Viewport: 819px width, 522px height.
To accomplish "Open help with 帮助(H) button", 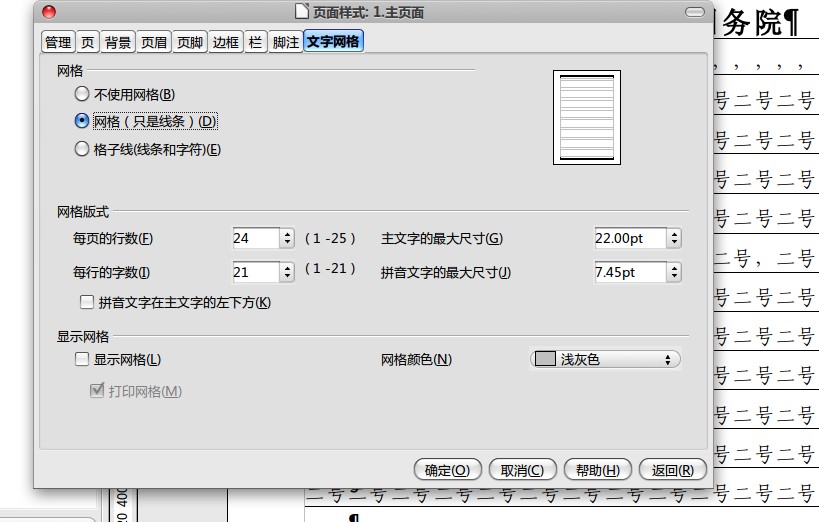I will coord(598,470).
